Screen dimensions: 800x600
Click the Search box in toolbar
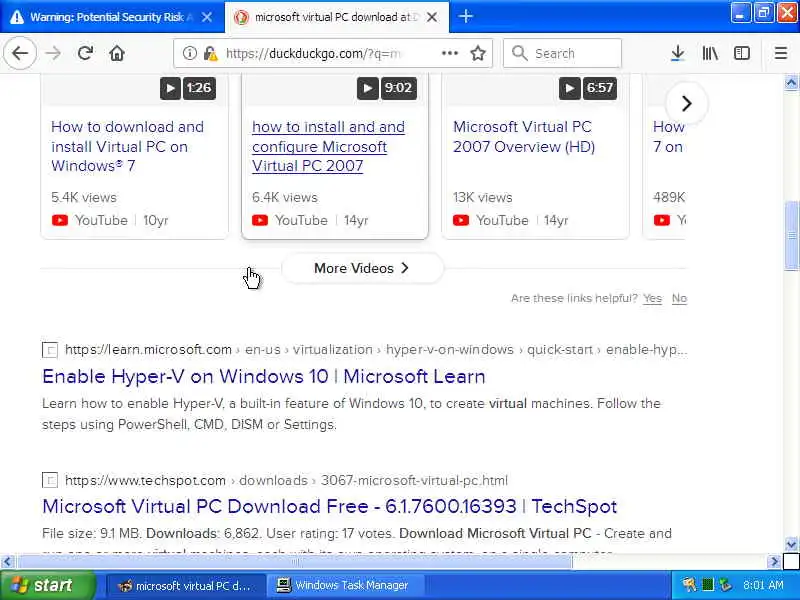pyautogui.click(x=562, y=53)
